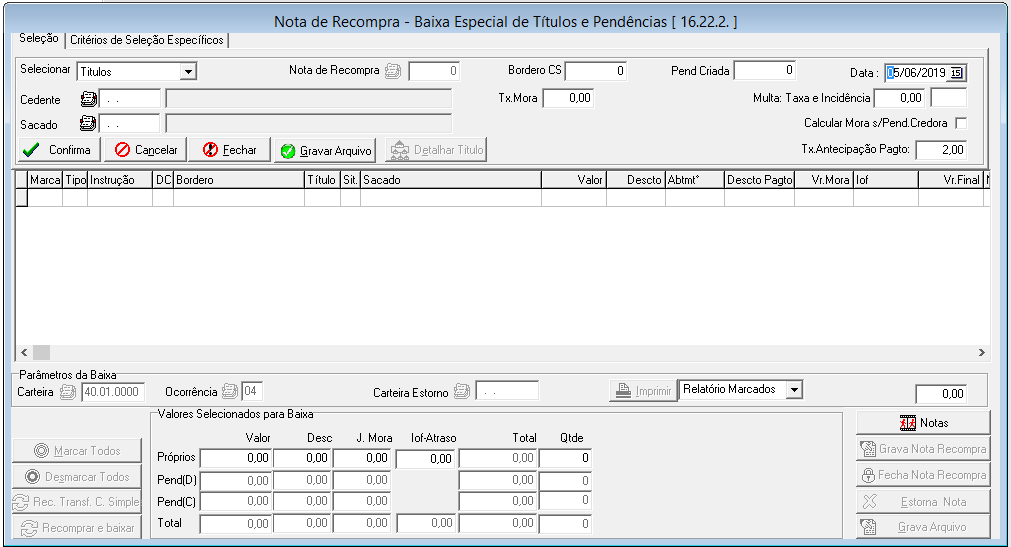Click the Tx.Mora input field
This screenshot has height=547, width=1011.
(x=568, y=98)
